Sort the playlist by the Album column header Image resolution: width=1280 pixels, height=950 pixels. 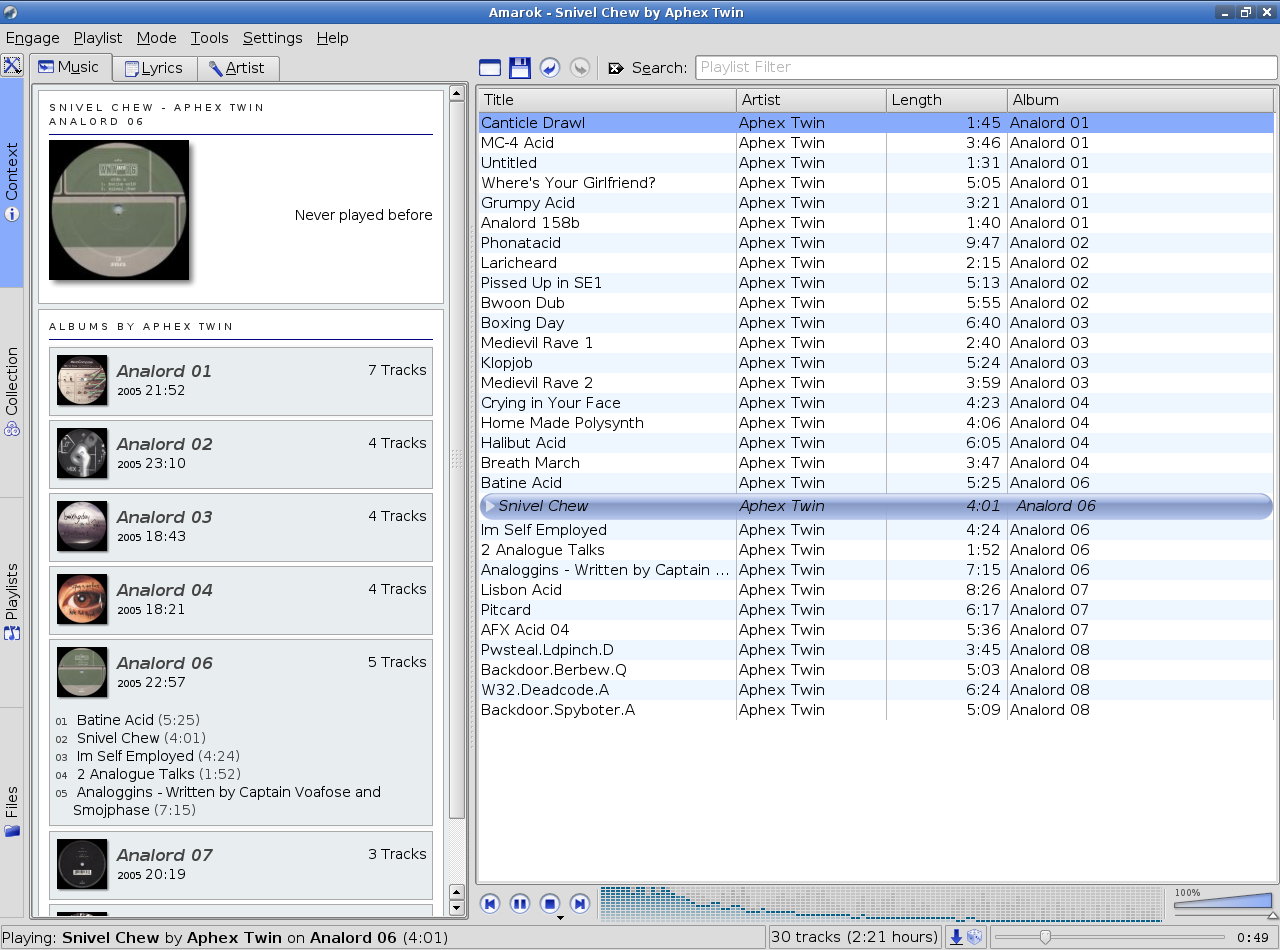pyautogui.click(x=1141, y=100)
